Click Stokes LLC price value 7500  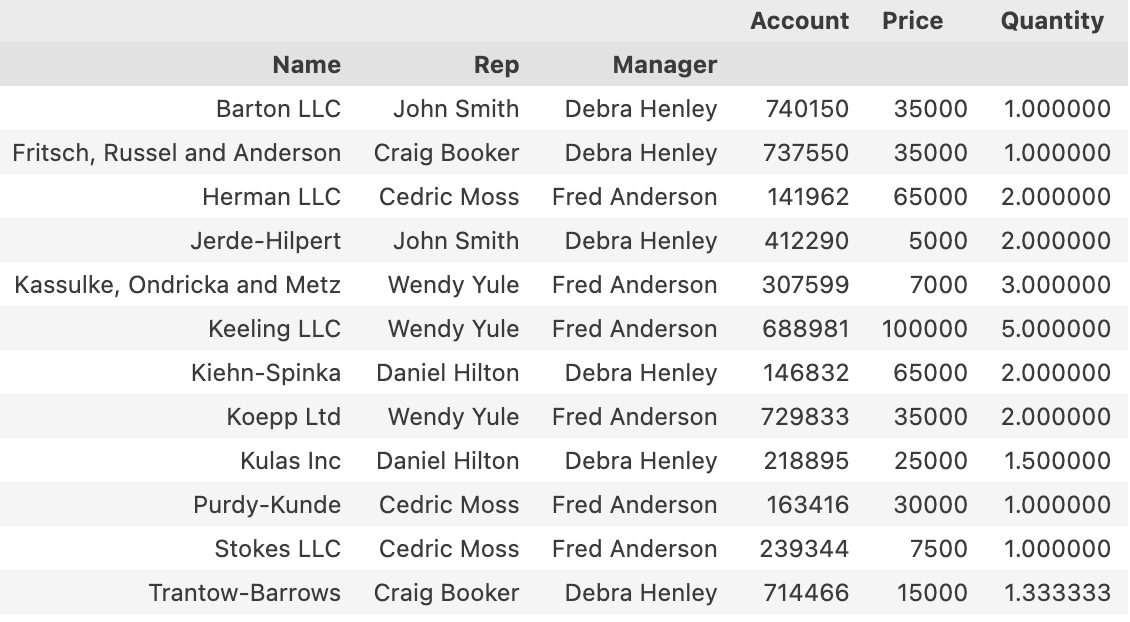click(939, 549)
